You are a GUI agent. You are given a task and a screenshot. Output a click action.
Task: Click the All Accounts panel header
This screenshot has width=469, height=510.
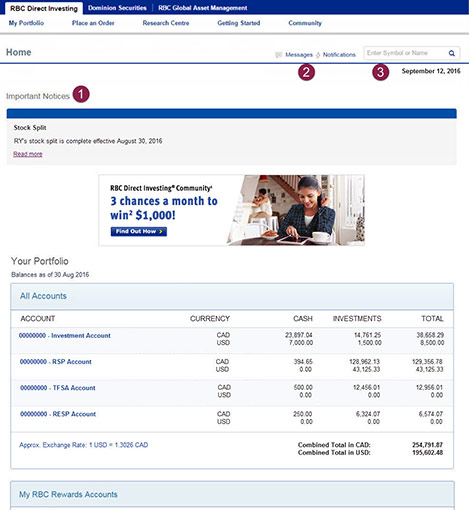tap(232, 296)
